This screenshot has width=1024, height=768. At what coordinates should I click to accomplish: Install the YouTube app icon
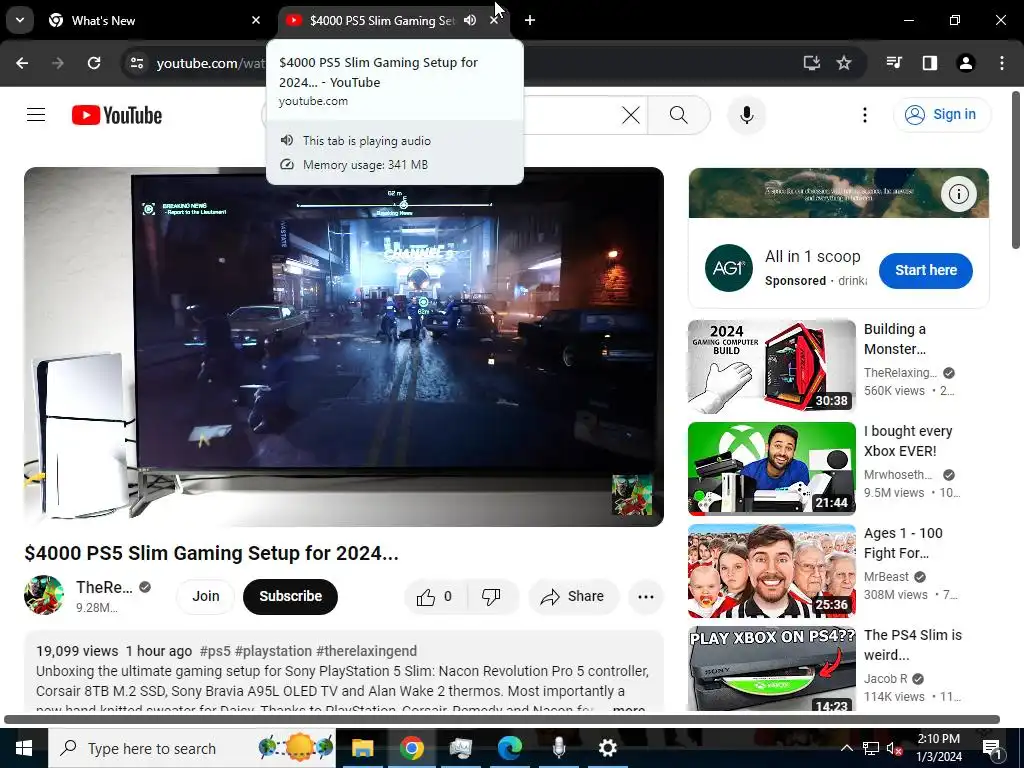[x=811, y=63]
